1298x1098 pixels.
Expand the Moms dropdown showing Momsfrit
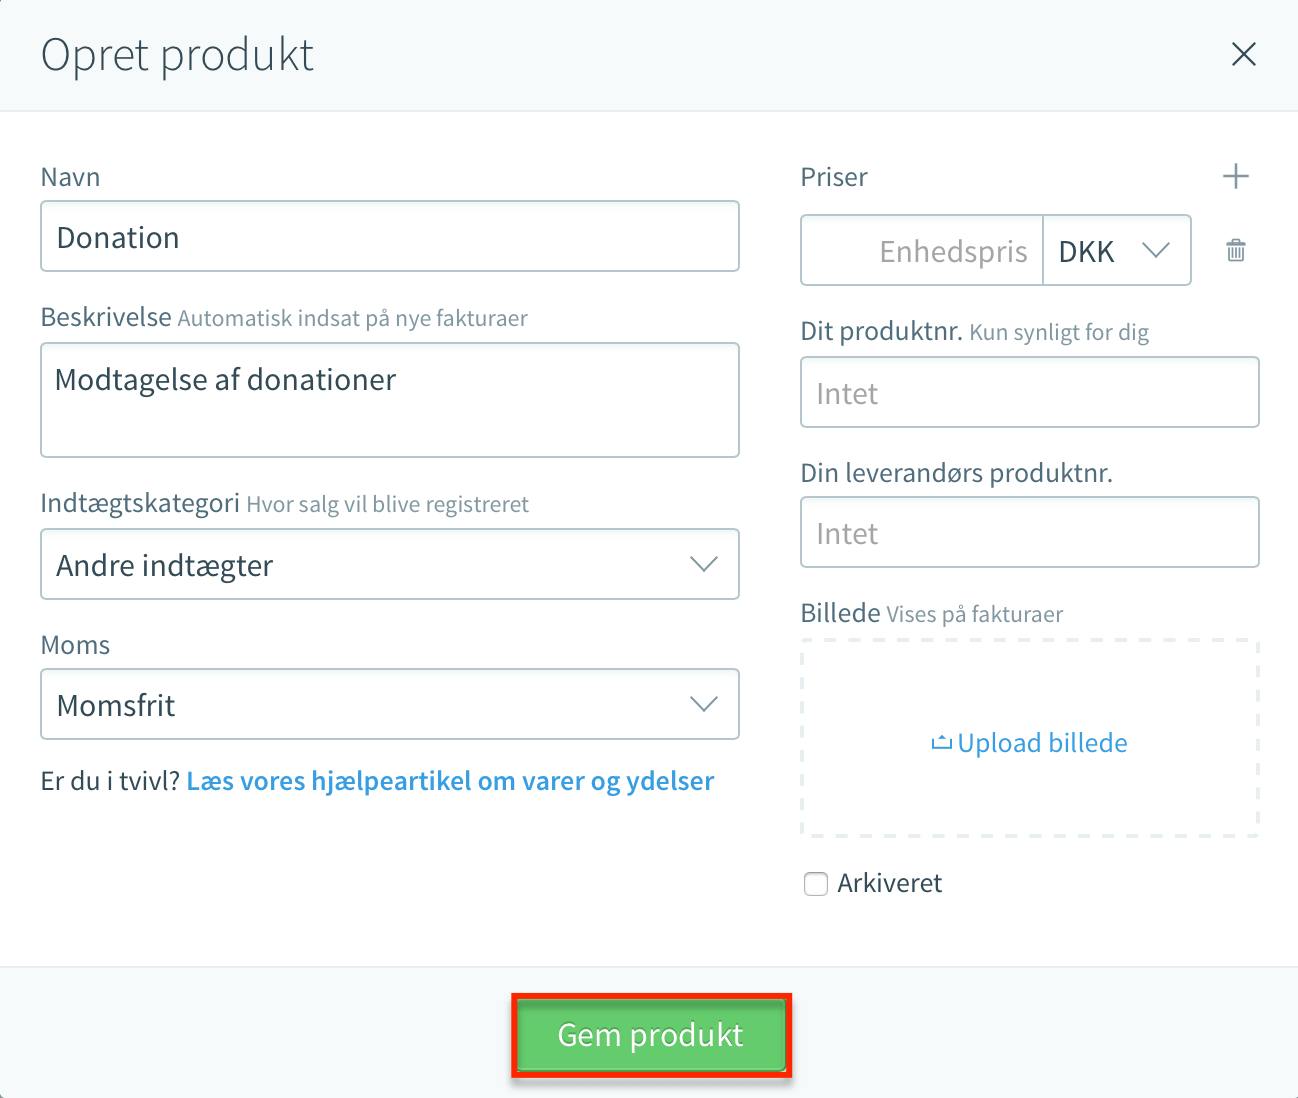(x=390, y=704)
